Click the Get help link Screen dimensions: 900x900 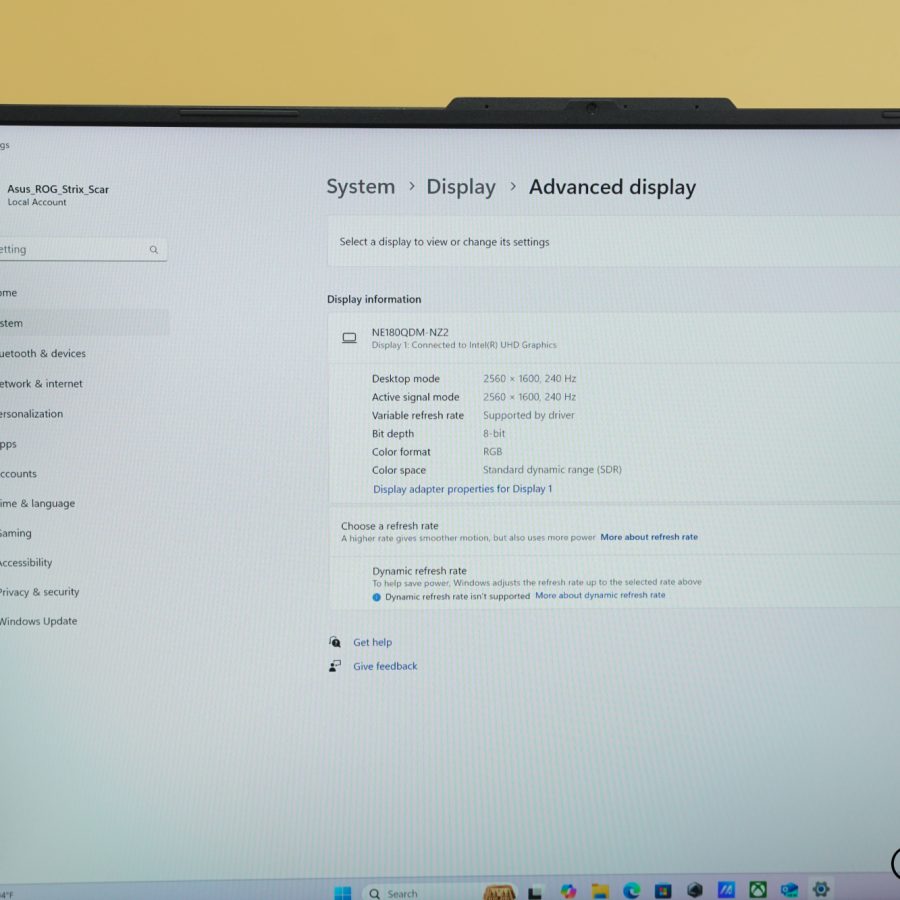373,642
